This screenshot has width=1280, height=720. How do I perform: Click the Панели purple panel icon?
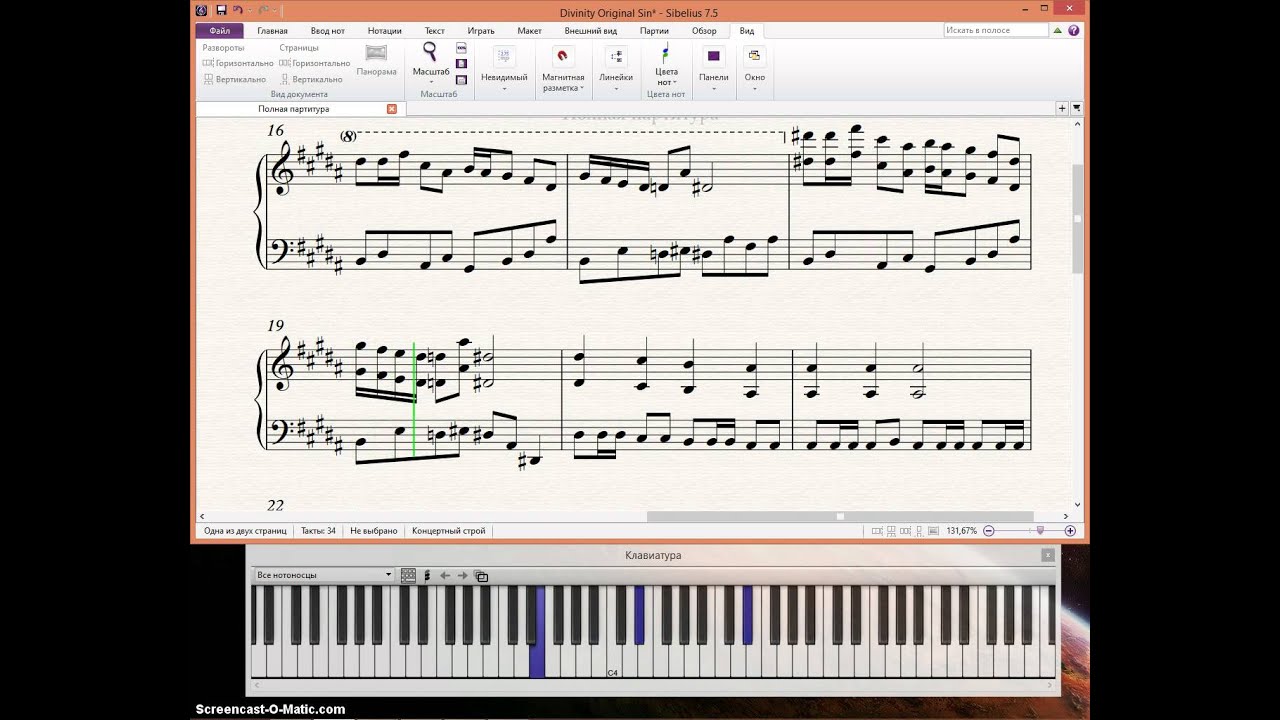713,56
